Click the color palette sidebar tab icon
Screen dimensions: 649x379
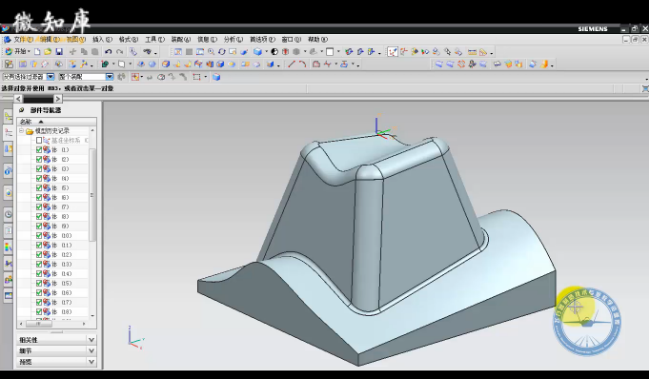8,247
